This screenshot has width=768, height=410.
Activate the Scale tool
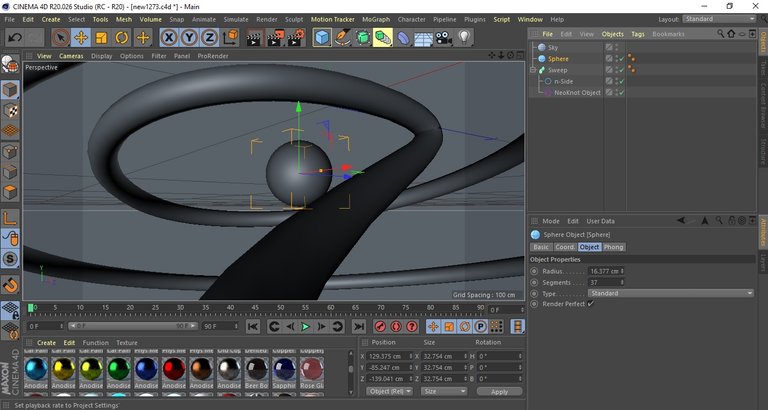tap(101, 38)
